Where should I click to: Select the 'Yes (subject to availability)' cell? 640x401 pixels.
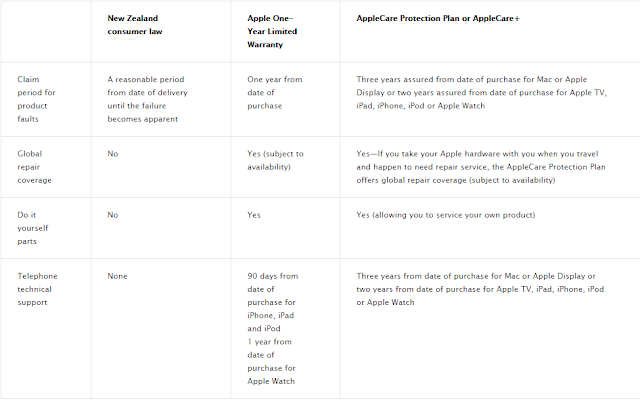point(275,160)
